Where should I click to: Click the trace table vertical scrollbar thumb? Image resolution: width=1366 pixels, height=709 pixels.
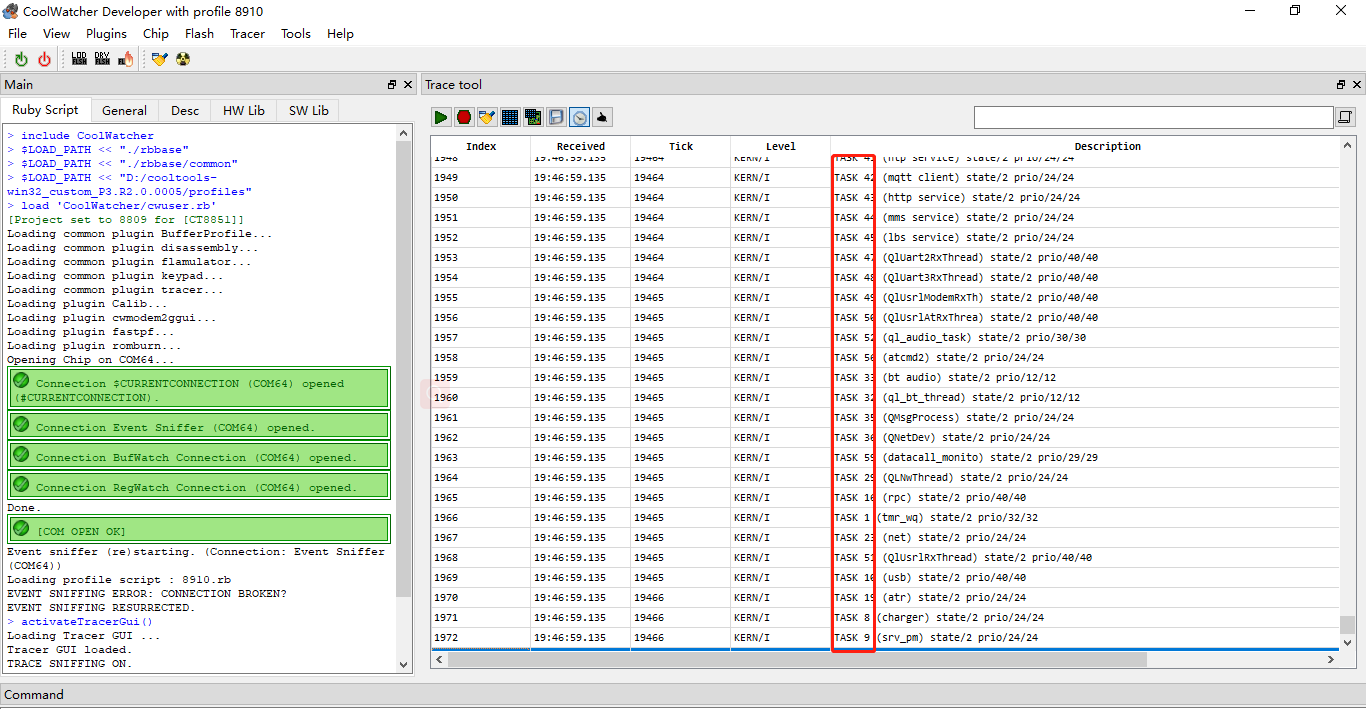coord(1348,625)
